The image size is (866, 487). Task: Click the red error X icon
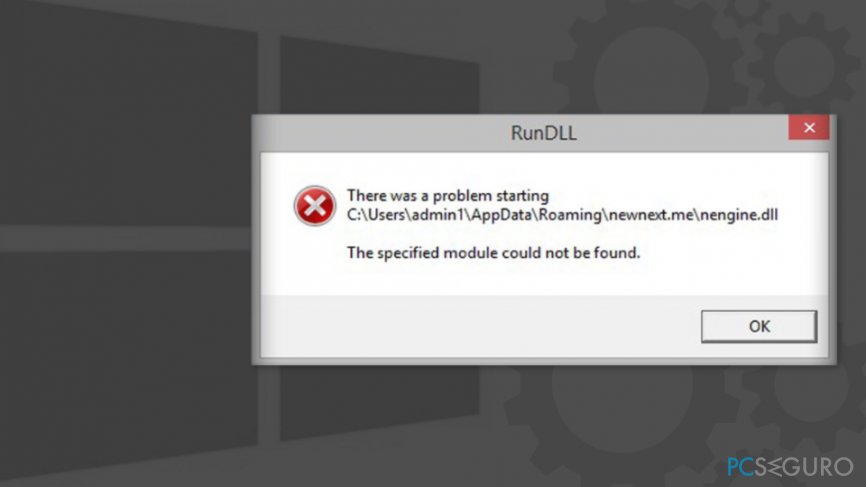(315, 206)
